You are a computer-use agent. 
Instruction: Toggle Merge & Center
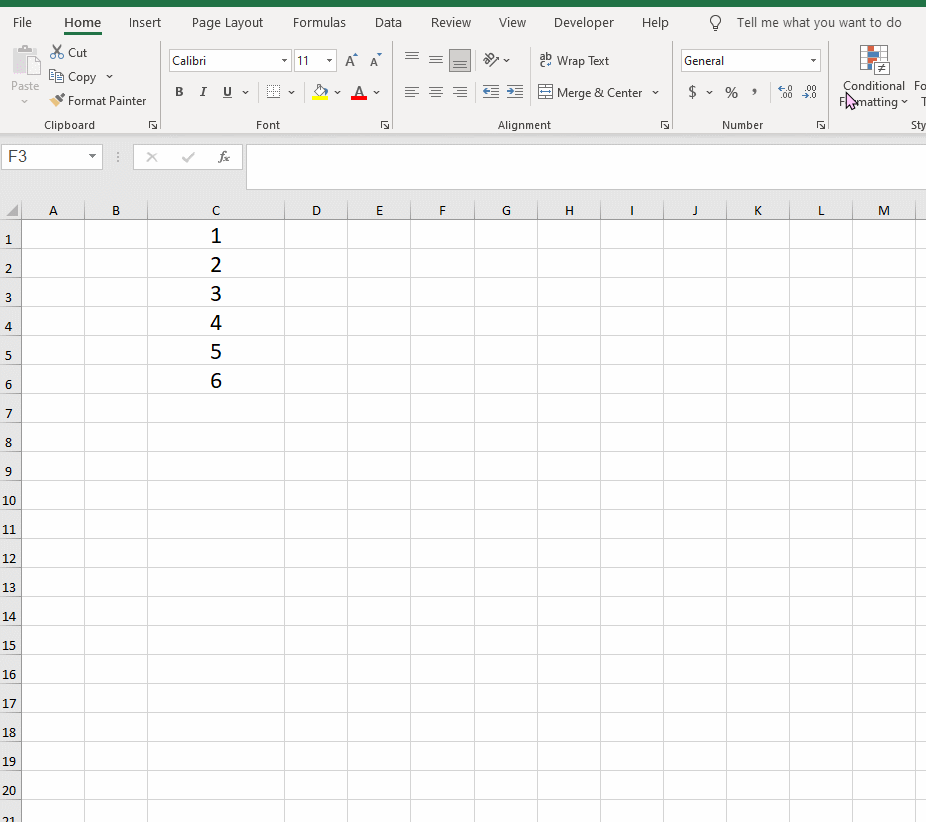click(591, 92)
